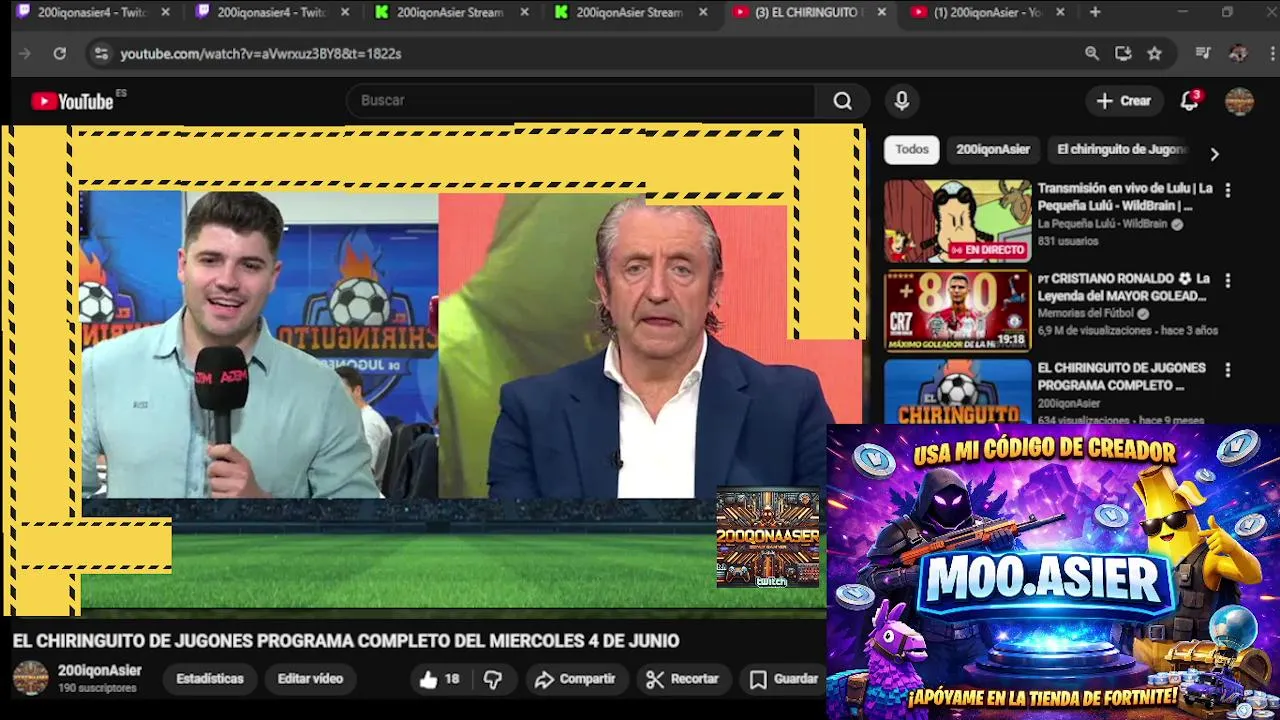The height and width of the screenshot is (720, 1280).
Task: Click channel name 'La Pequeña Lulú - WildBrain'
Action: click(x=1102, y=225)
